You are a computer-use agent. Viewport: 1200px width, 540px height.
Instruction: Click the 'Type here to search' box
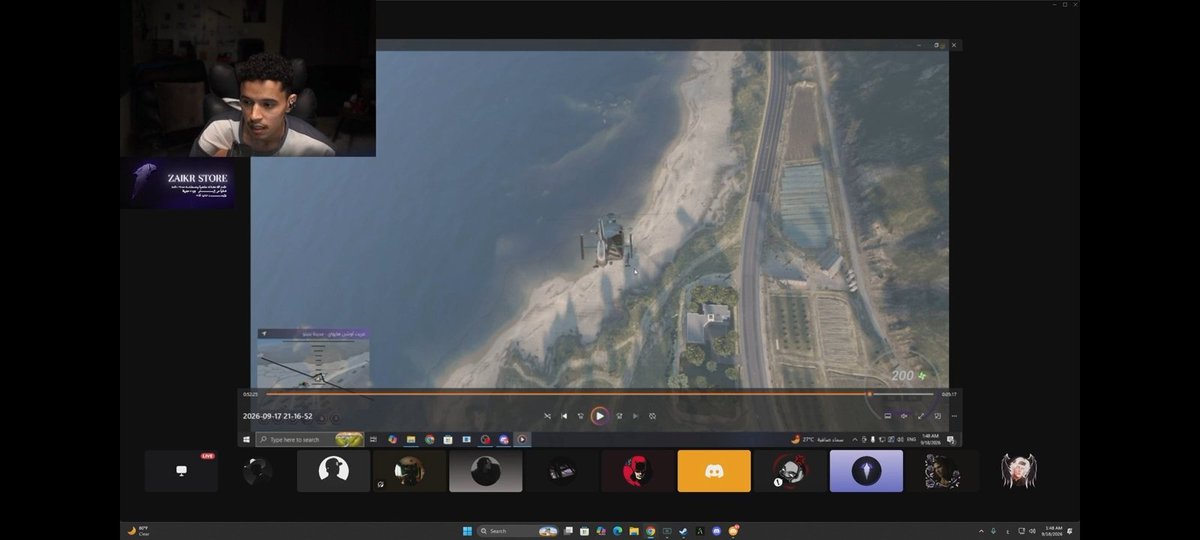[x=308, y=439]
